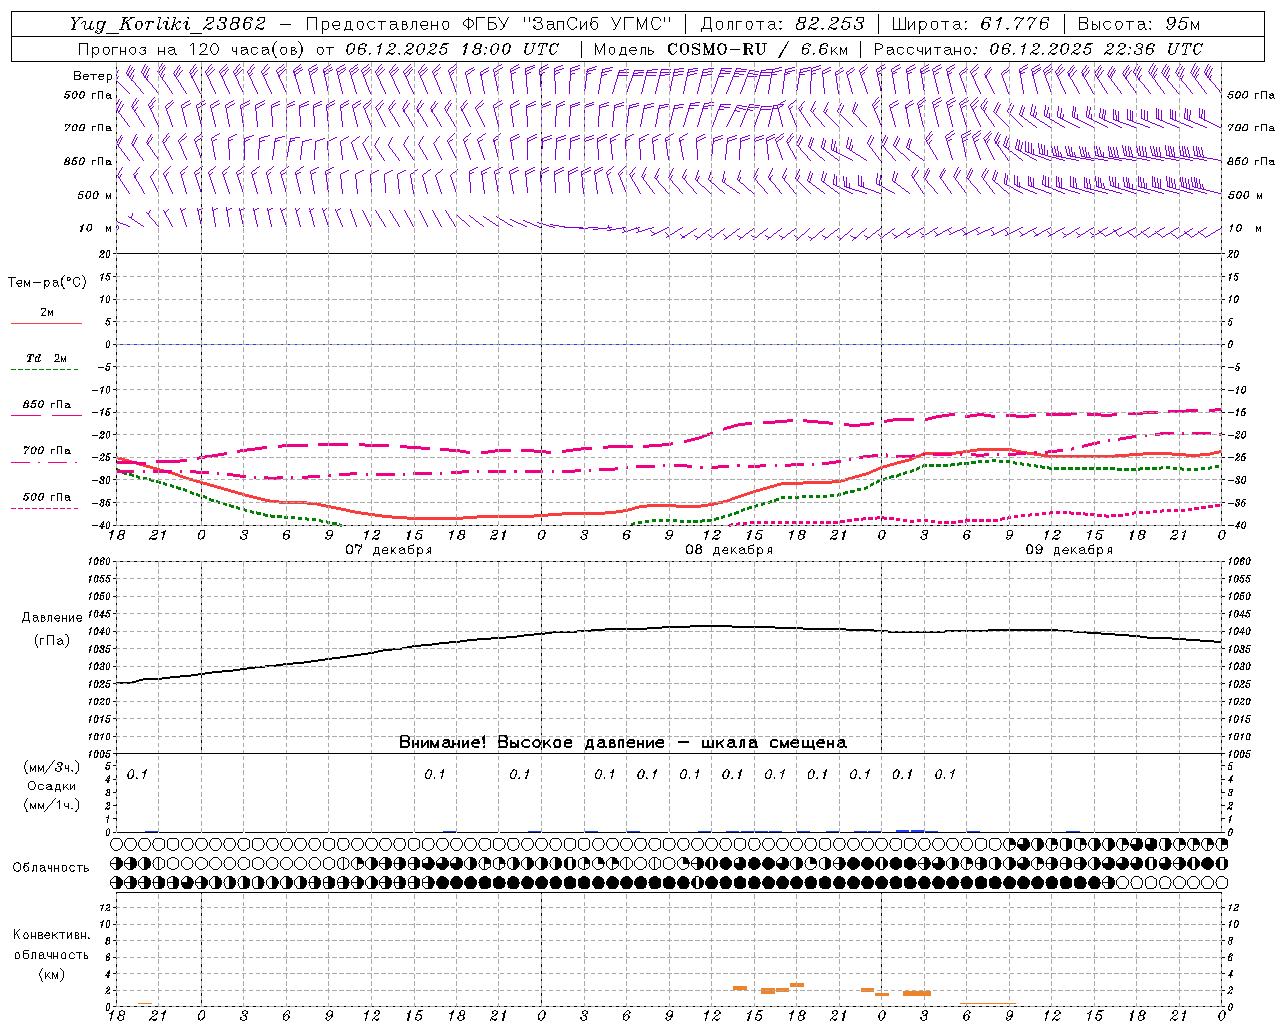Select the (км) unit under convective cloudiness
1280x1024 pixels.
click(x=51, y=974)
